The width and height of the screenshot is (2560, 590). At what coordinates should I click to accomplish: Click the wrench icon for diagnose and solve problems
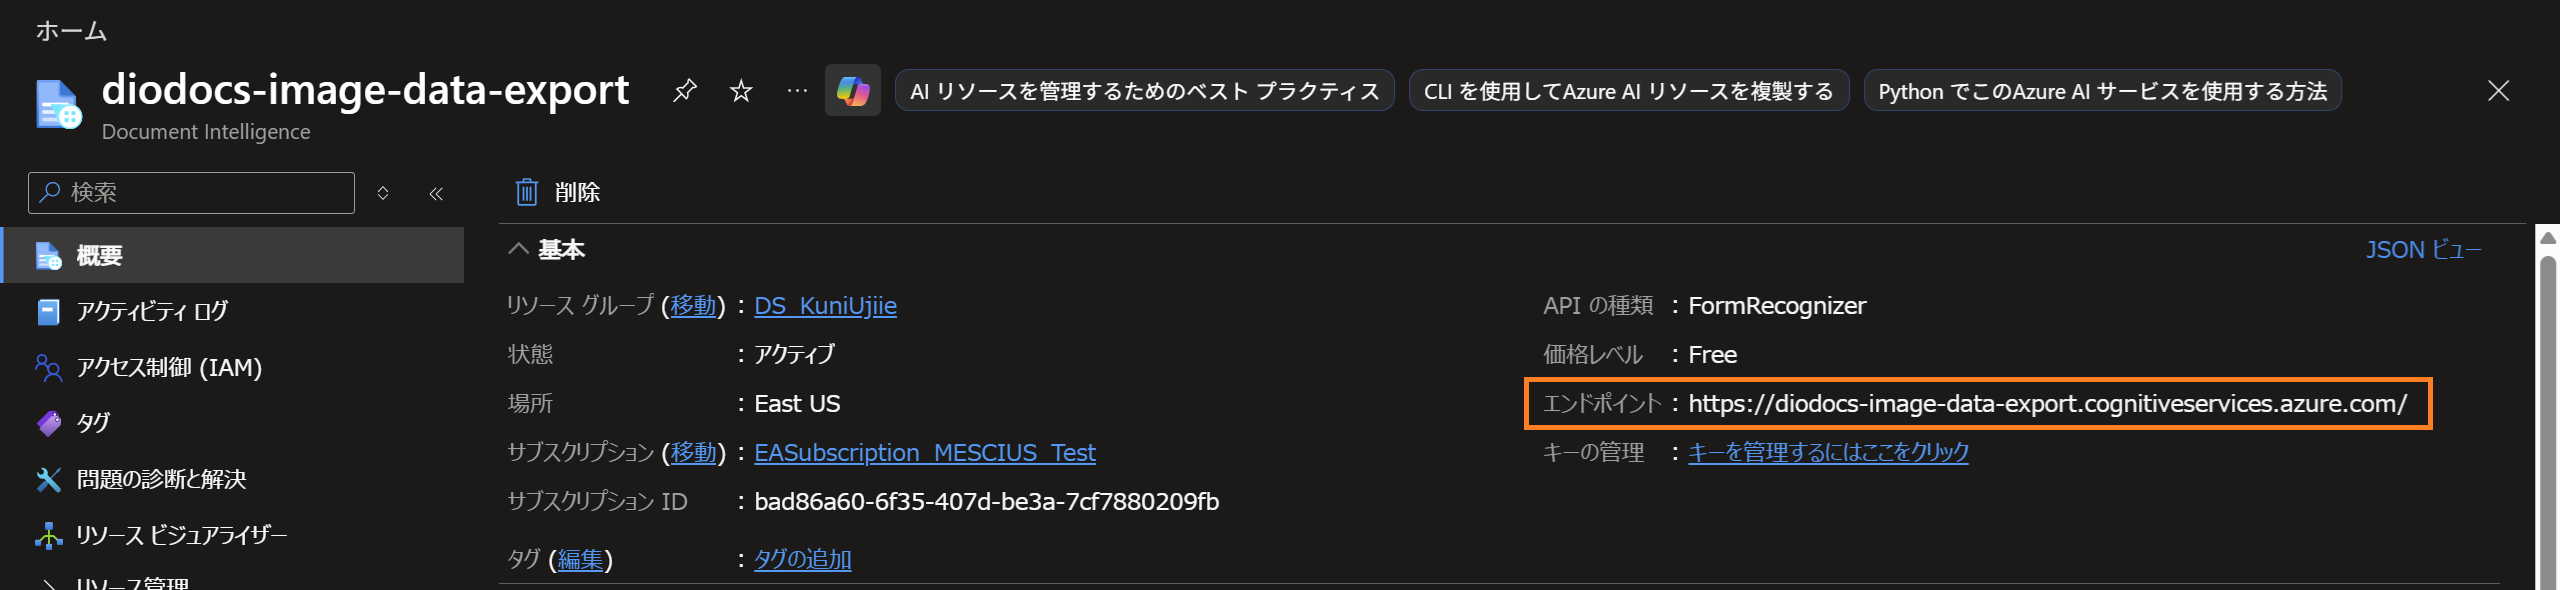click(x=48, y=480)
